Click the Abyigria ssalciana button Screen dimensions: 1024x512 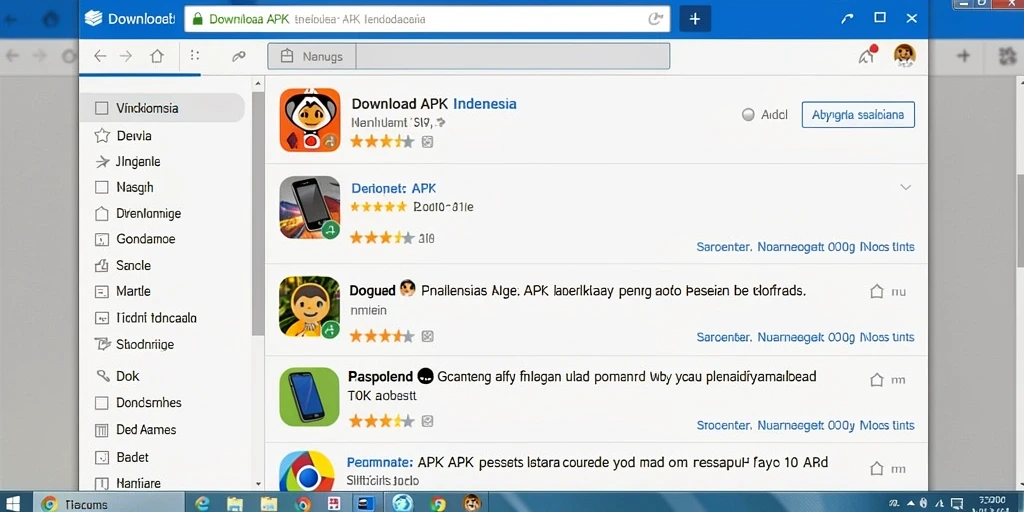click(x=858, y=115)
